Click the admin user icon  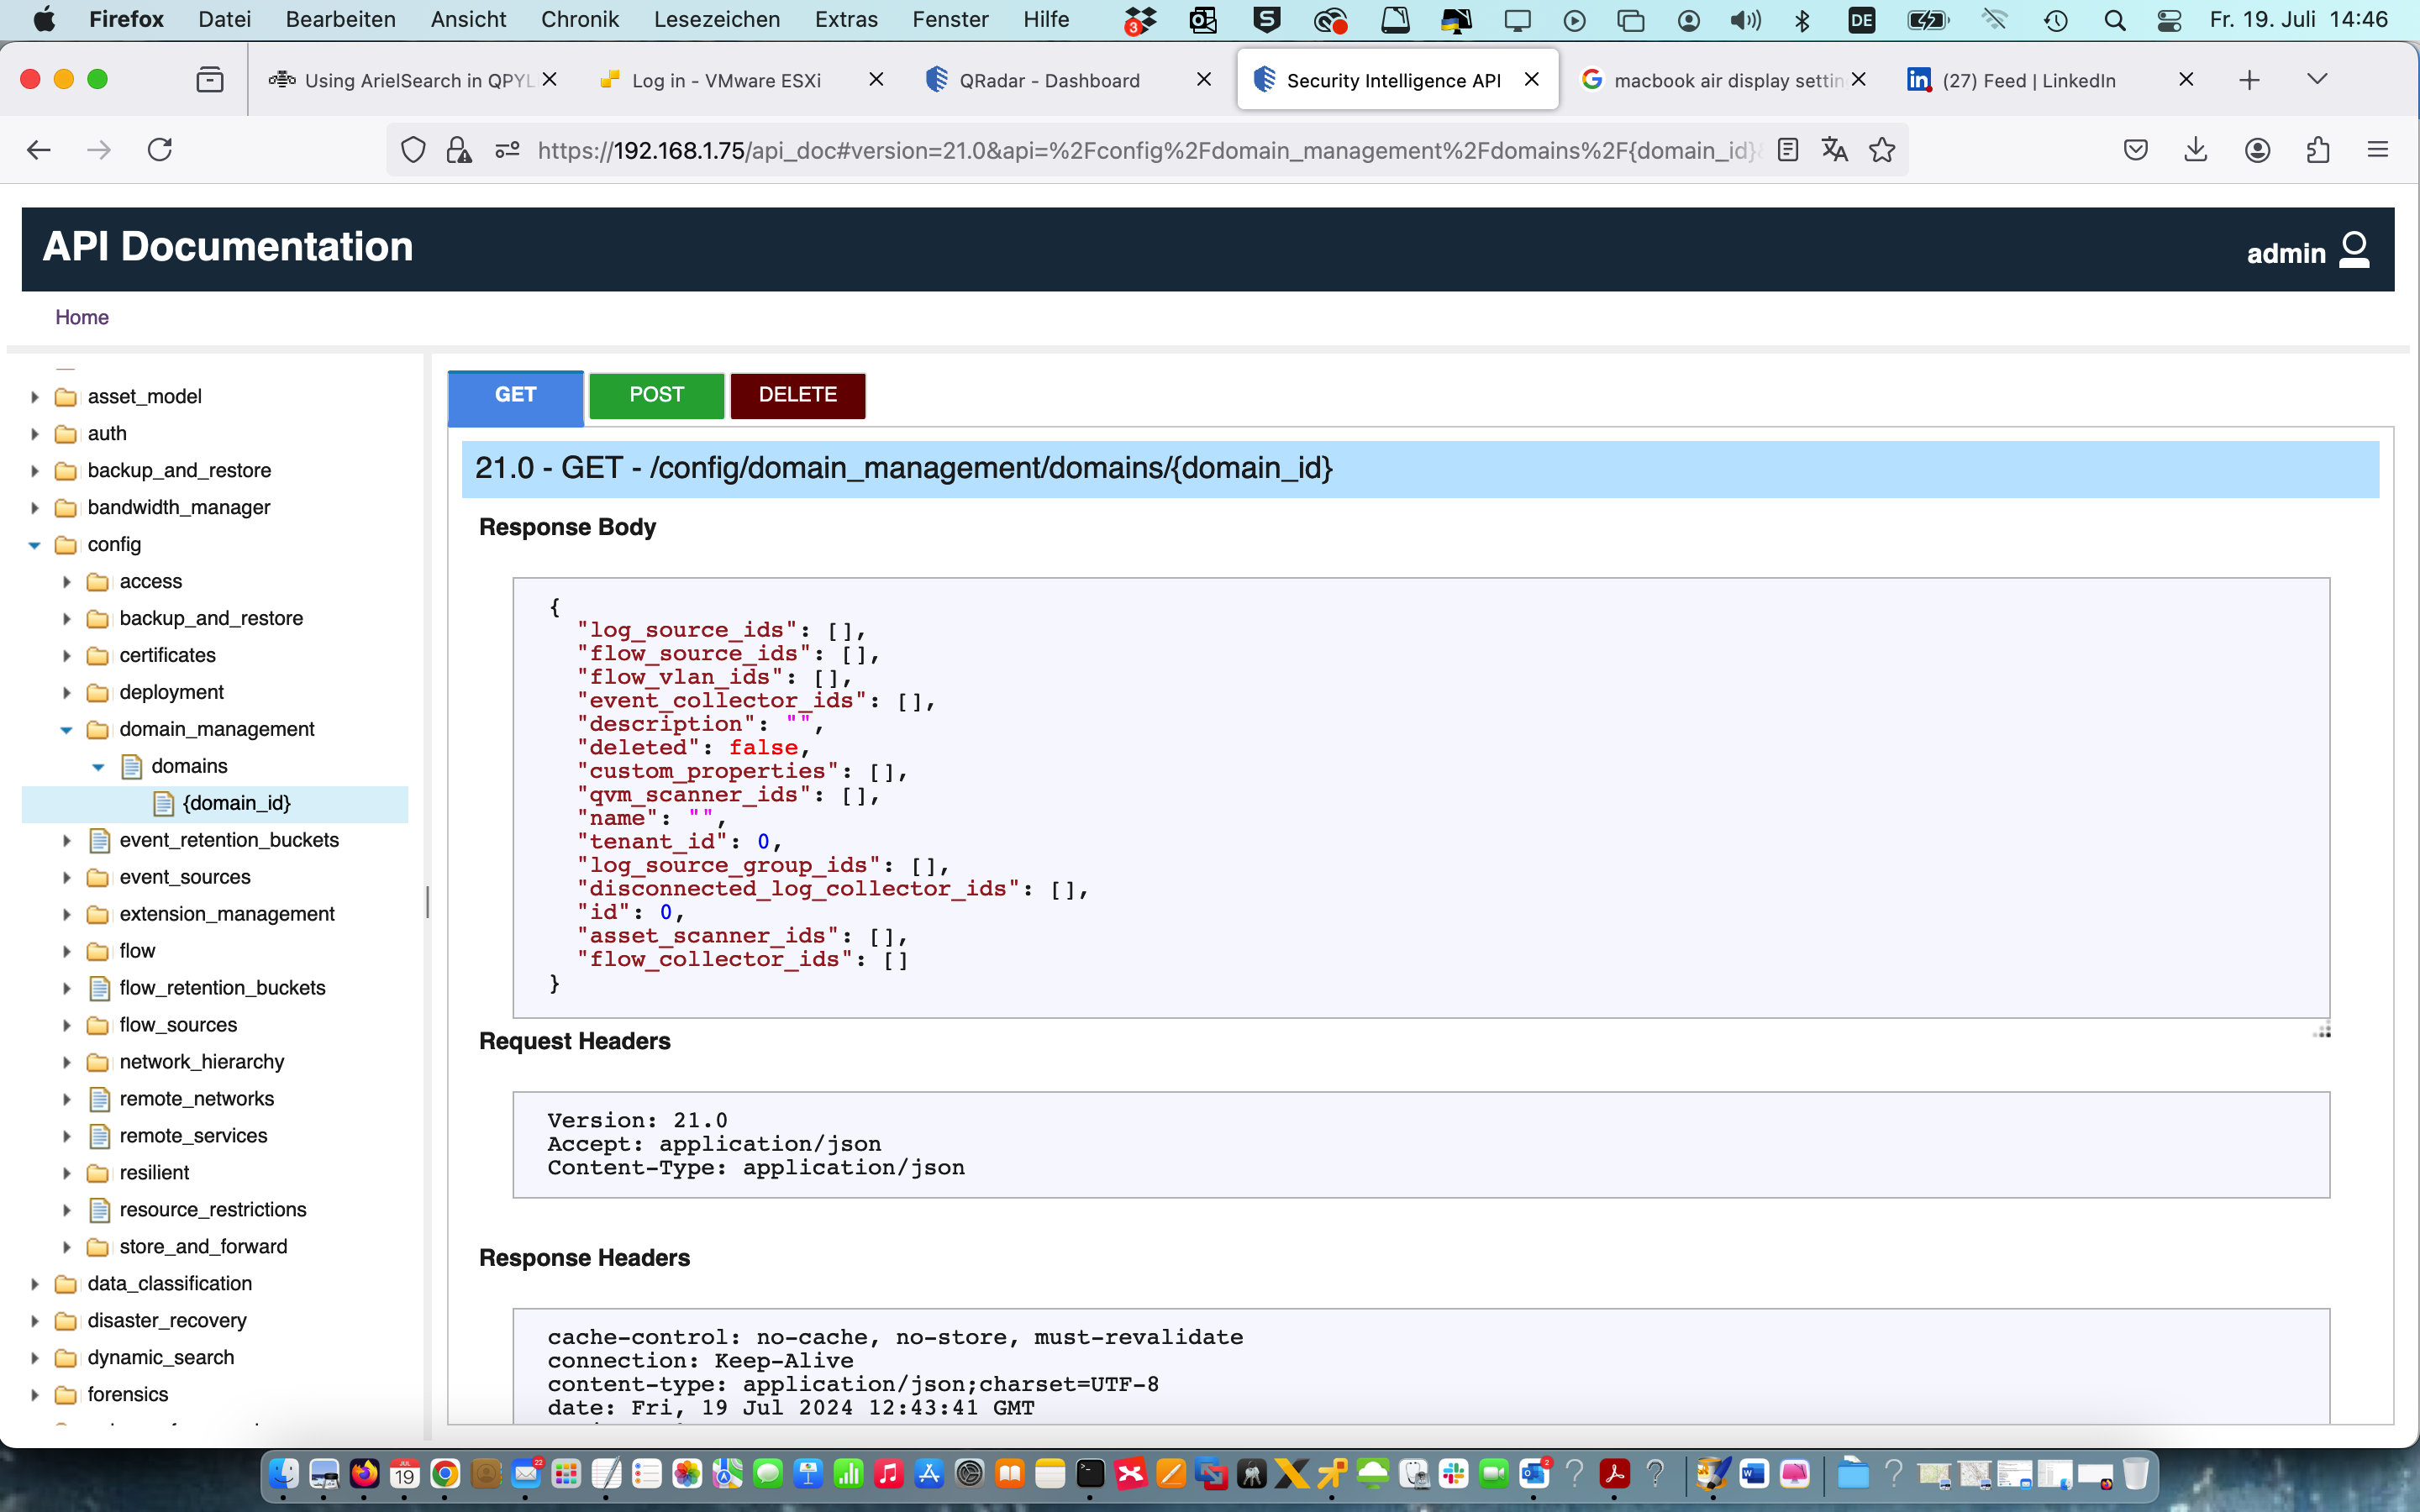pos(2355,250)
